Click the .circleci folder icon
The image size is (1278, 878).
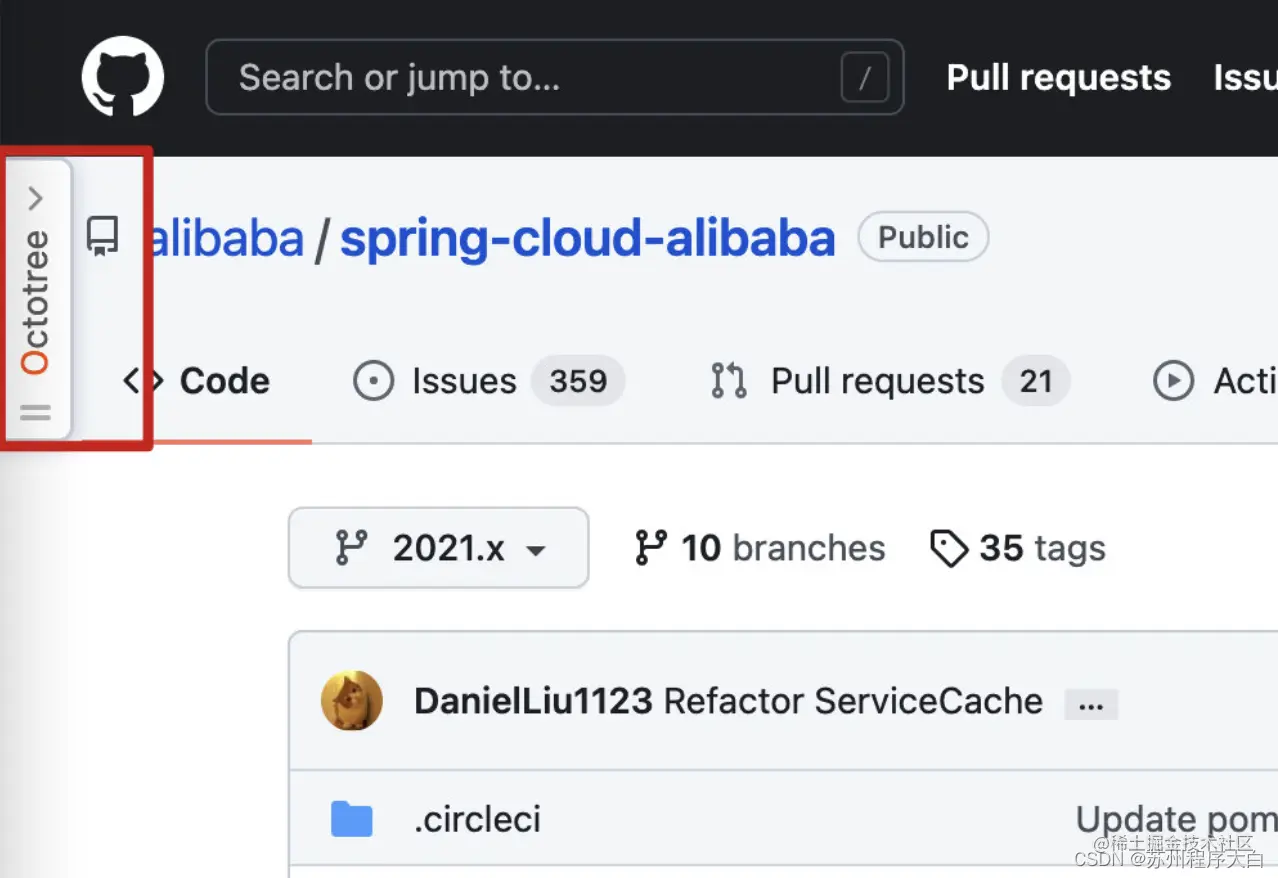[351, 819]
